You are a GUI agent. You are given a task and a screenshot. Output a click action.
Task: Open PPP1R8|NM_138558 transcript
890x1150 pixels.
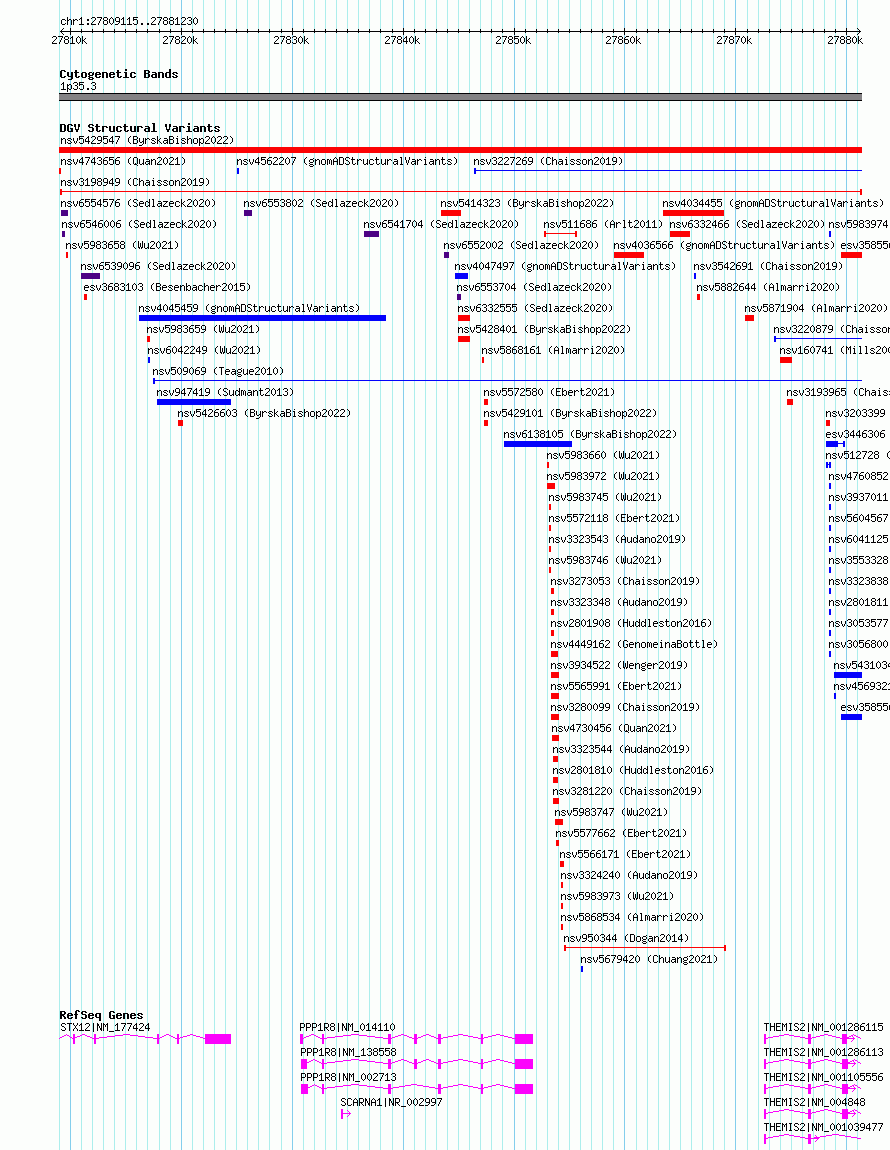pyautogui.click(x=348, y=1052)
